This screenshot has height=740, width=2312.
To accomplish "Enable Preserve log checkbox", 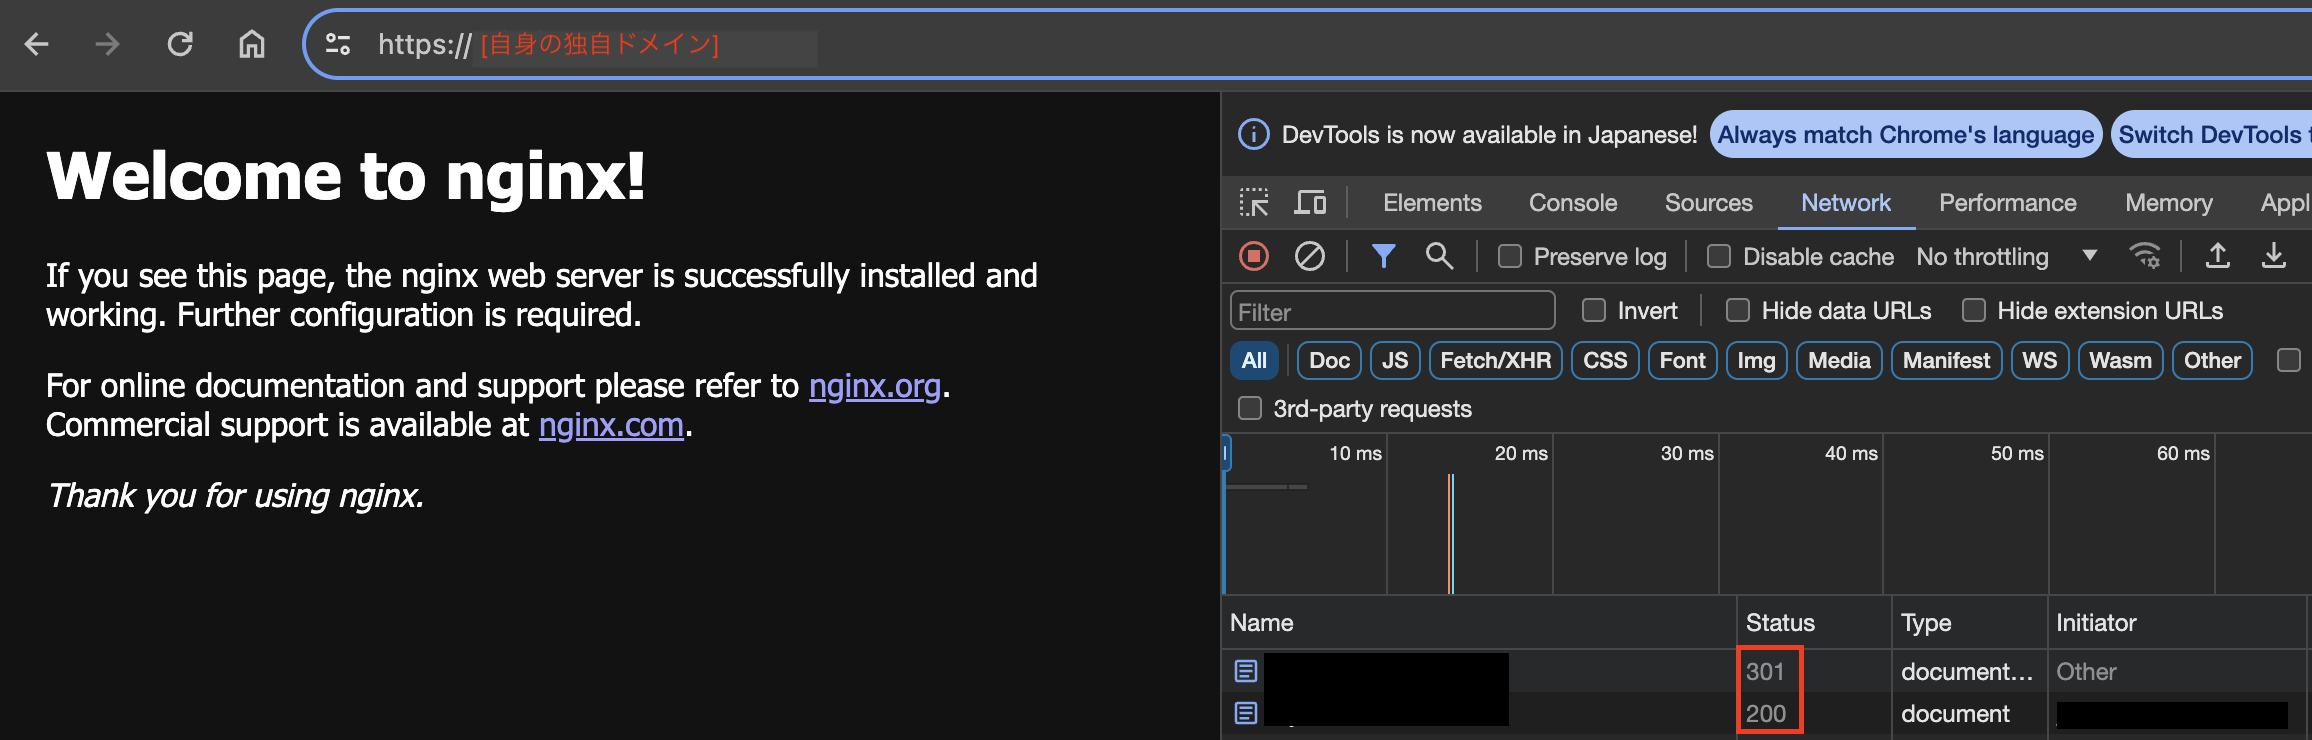I will (x=1510, y=257).
